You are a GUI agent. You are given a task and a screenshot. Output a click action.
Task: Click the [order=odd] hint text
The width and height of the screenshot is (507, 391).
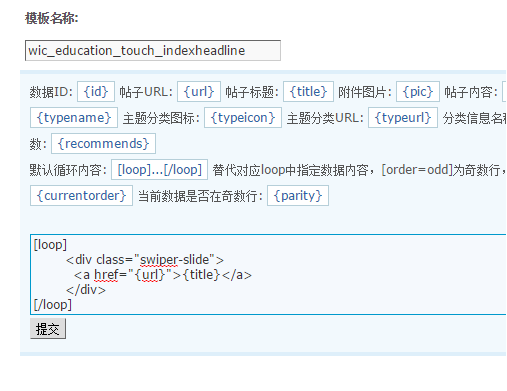[417, 170]
